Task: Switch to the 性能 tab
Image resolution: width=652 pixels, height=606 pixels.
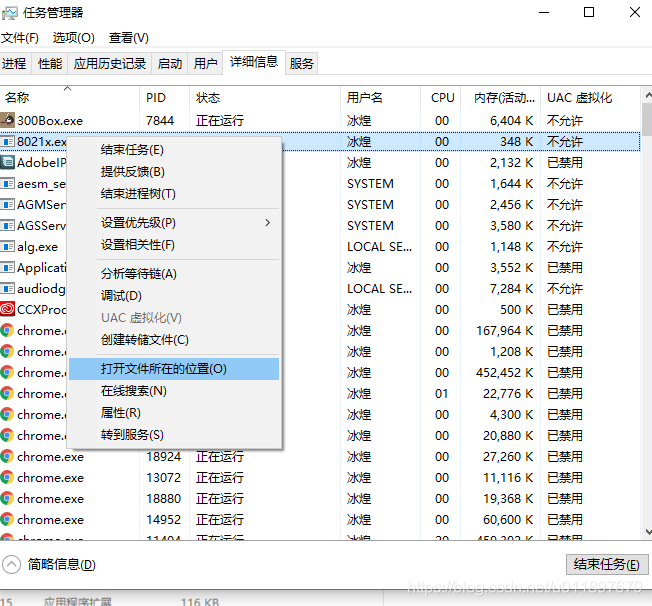Action: pos(50,64)
